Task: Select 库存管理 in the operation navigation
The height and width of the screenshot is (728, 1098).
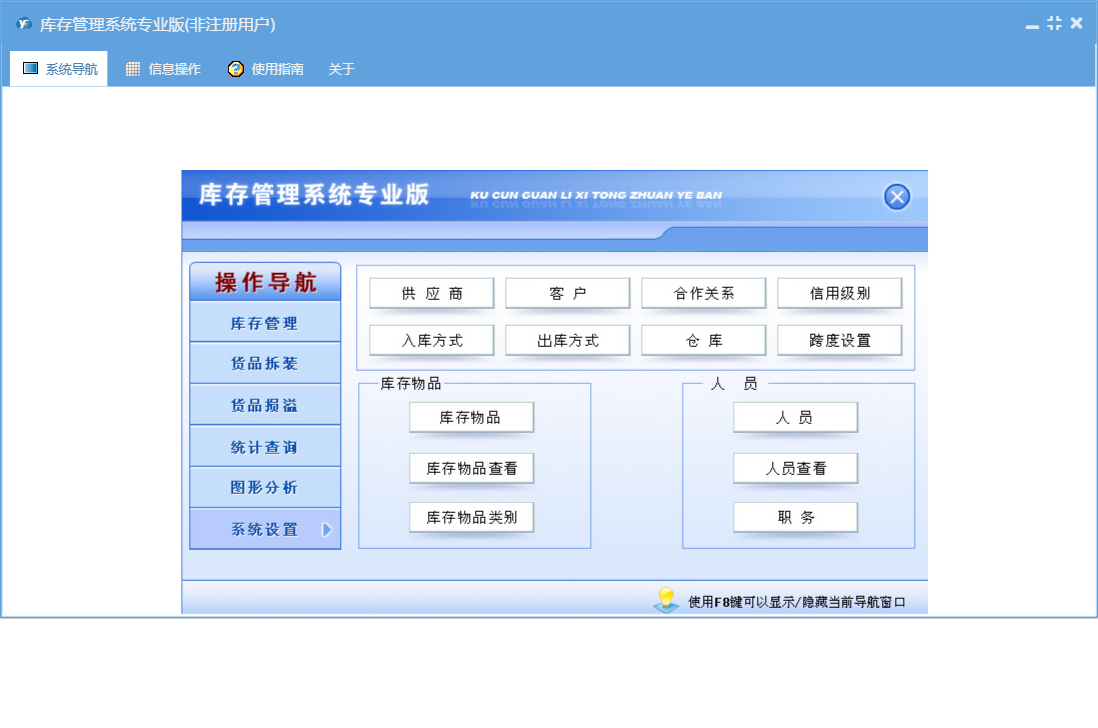Action: pyautogui.click(x=265, y=323)
